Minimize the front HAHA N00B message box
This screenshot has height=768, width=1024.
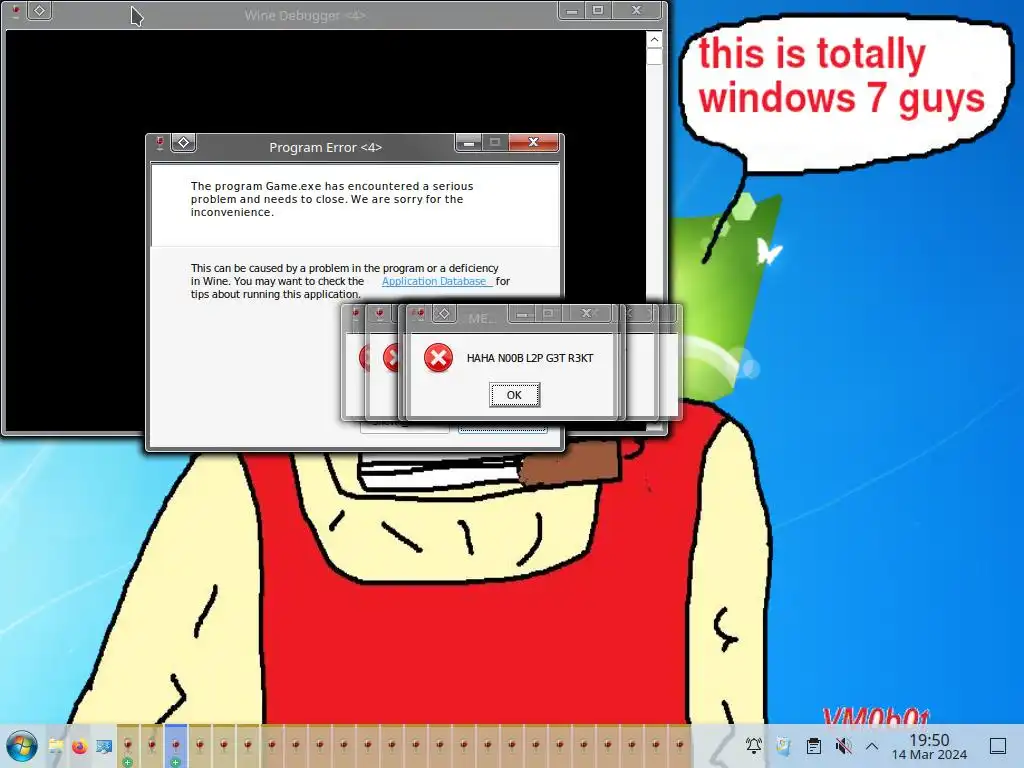pyautogui.click(x=521, y=314)
